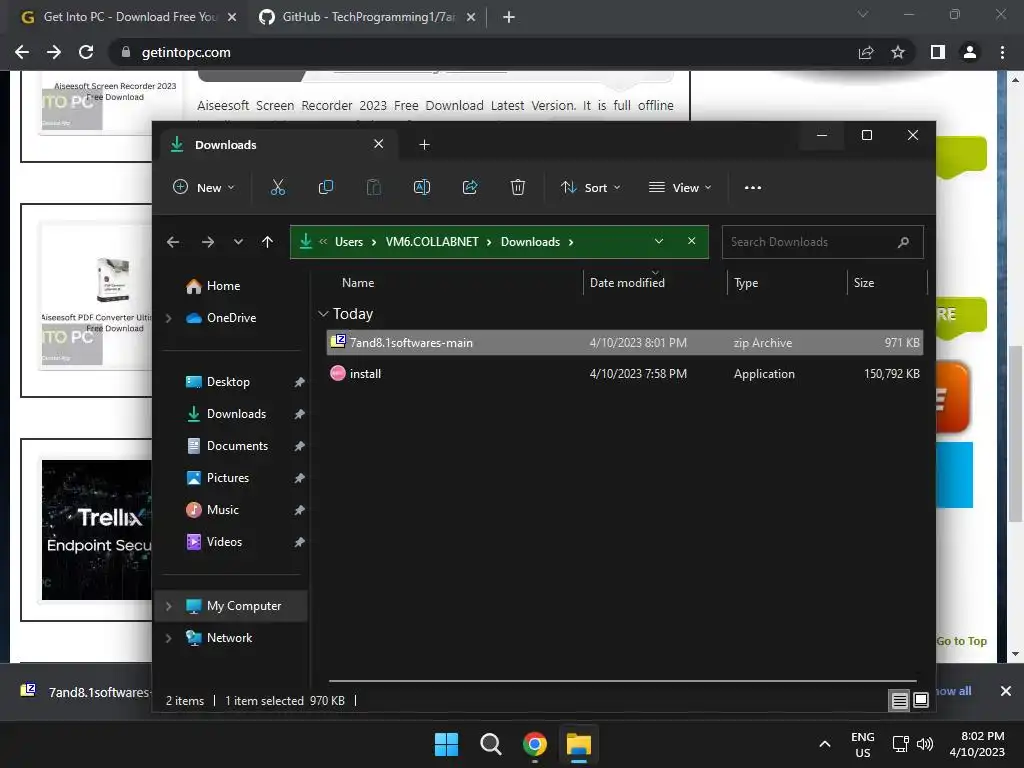The height and width of the screenshot is (768, 1024).
Task: Expand OneDrive tree node
Action: coord(168,318)
